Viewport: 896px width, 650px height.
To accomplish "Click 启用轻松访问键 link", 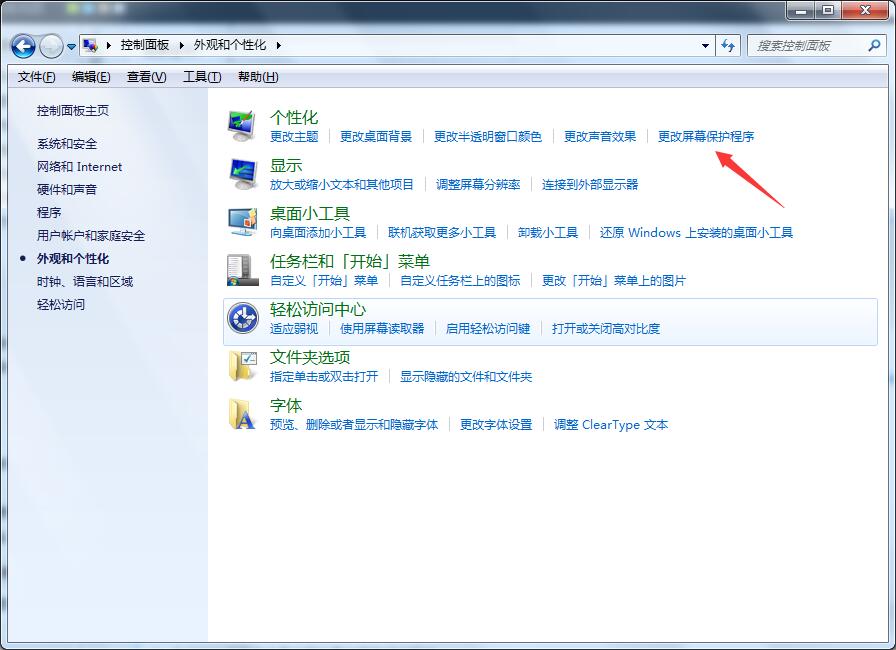I will click(x=488, y=328).
